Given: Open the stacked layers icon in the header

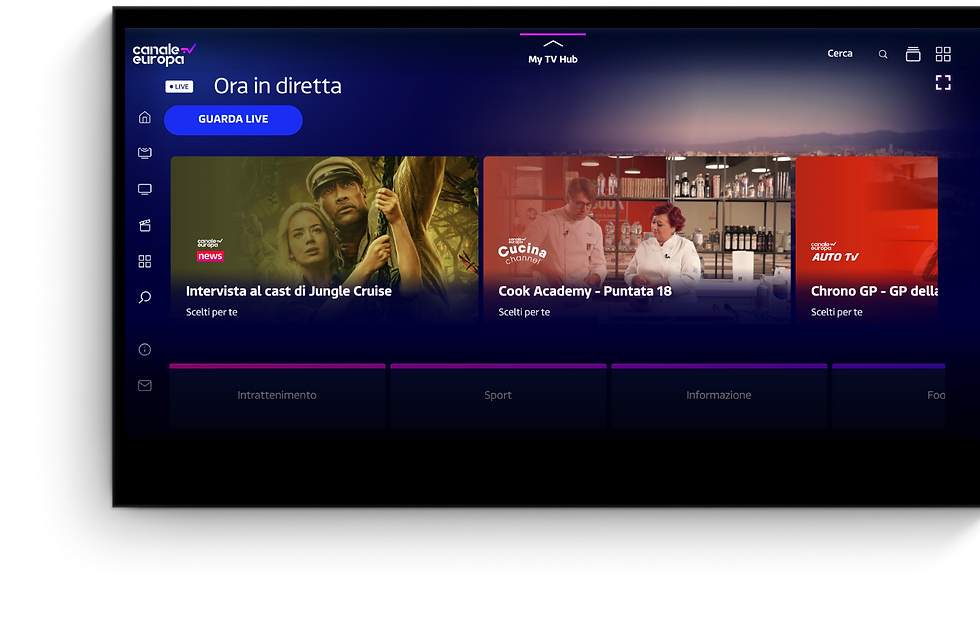Looking at the screenshot, I should (913, 54).
